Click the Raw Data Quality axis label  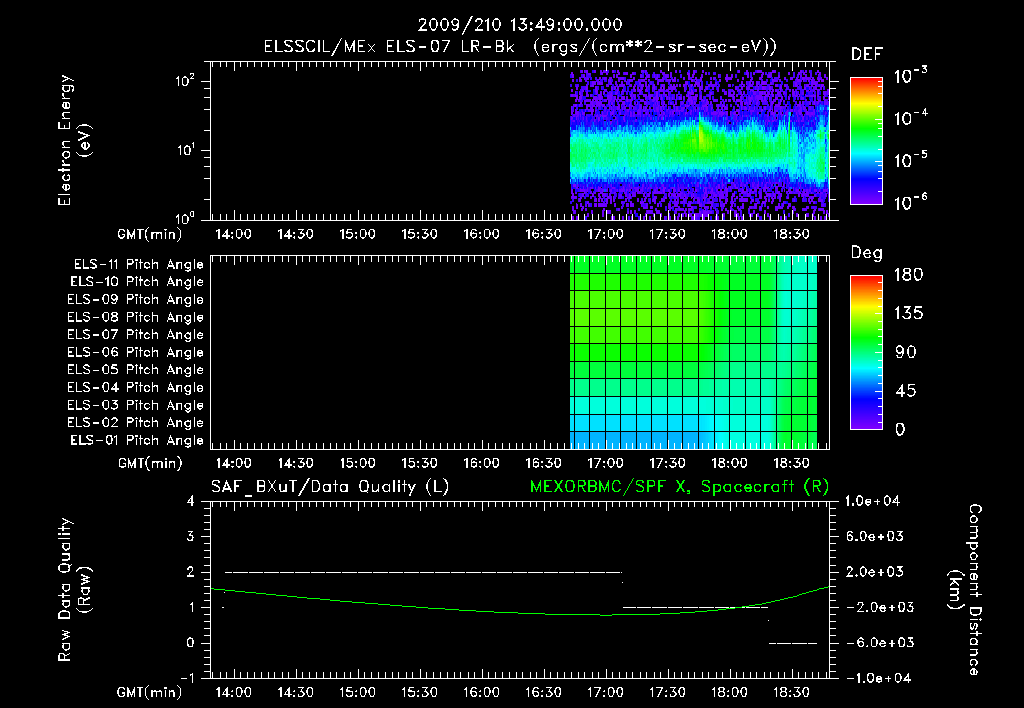[74, 590]
